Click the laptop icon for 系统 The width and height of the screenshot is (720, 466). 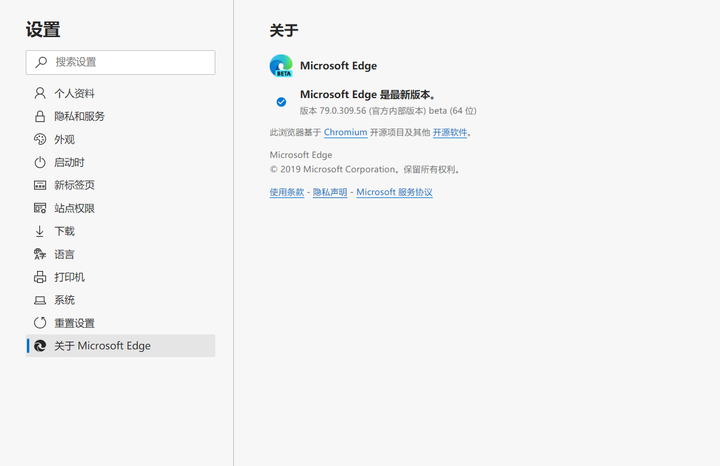click(40, 300)
